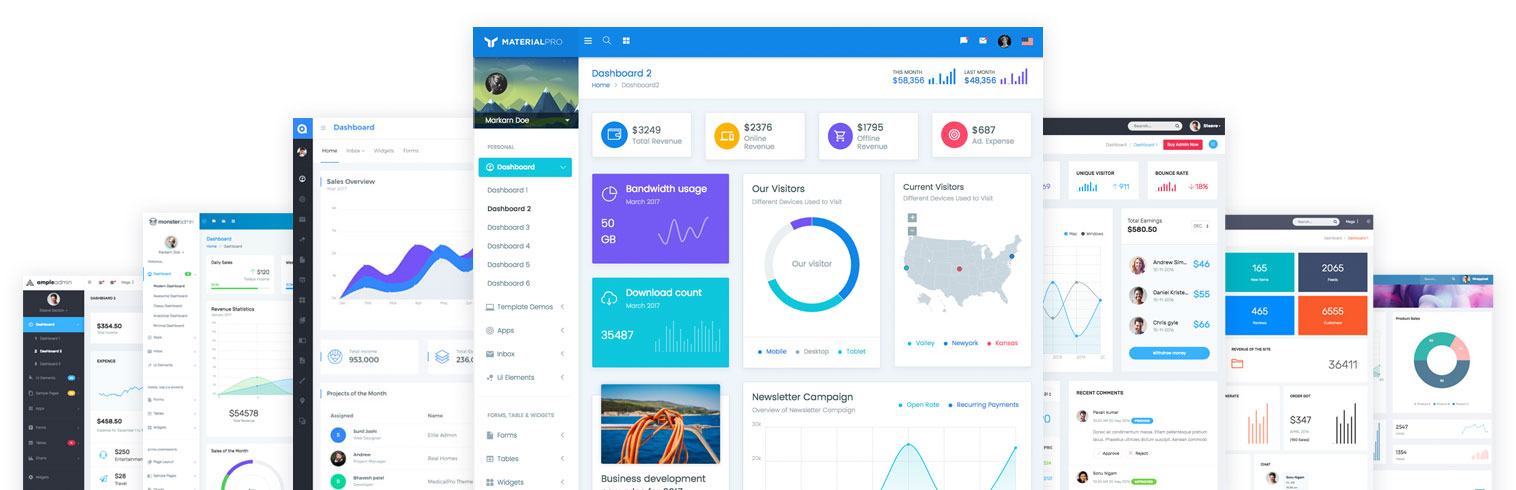Click the Entertainment headset icon in Ample admin
The width and height of the screenshot is (1516, 490).
(104, 455)
